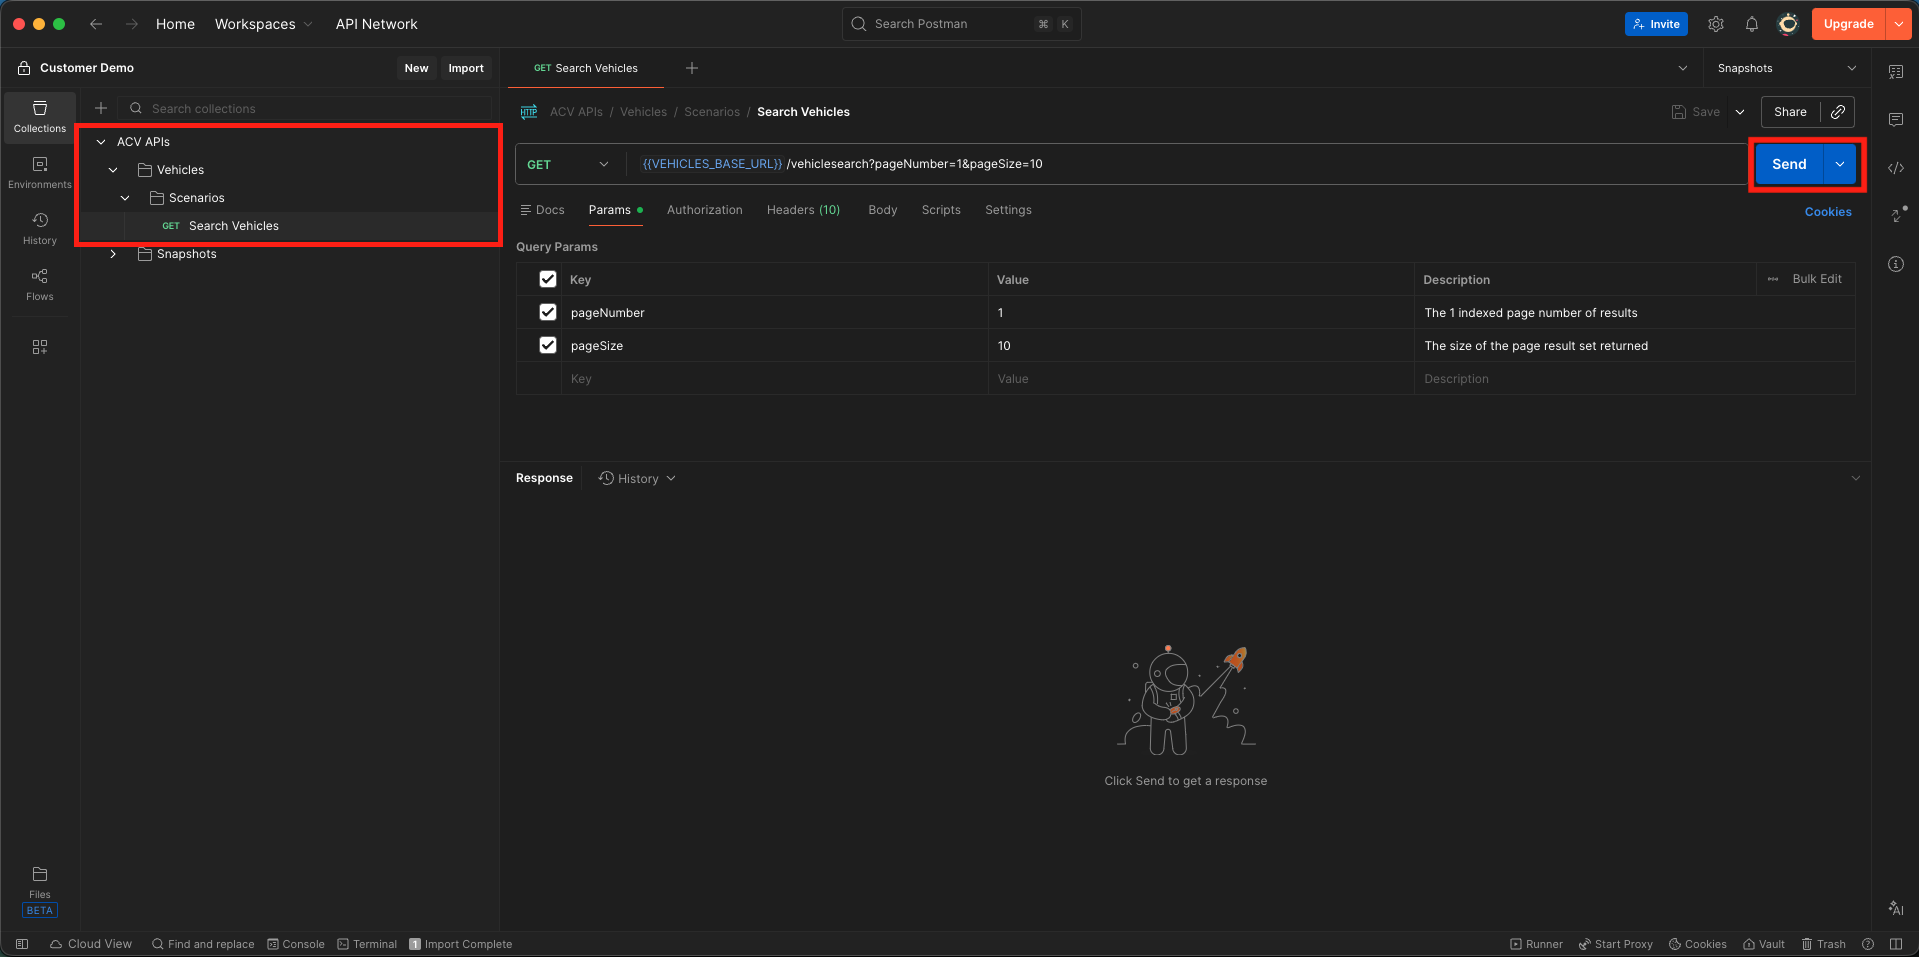Screen dimensions: 1919x957
Task: Open the code snippet panel on the right
Action: [1896, 168]
